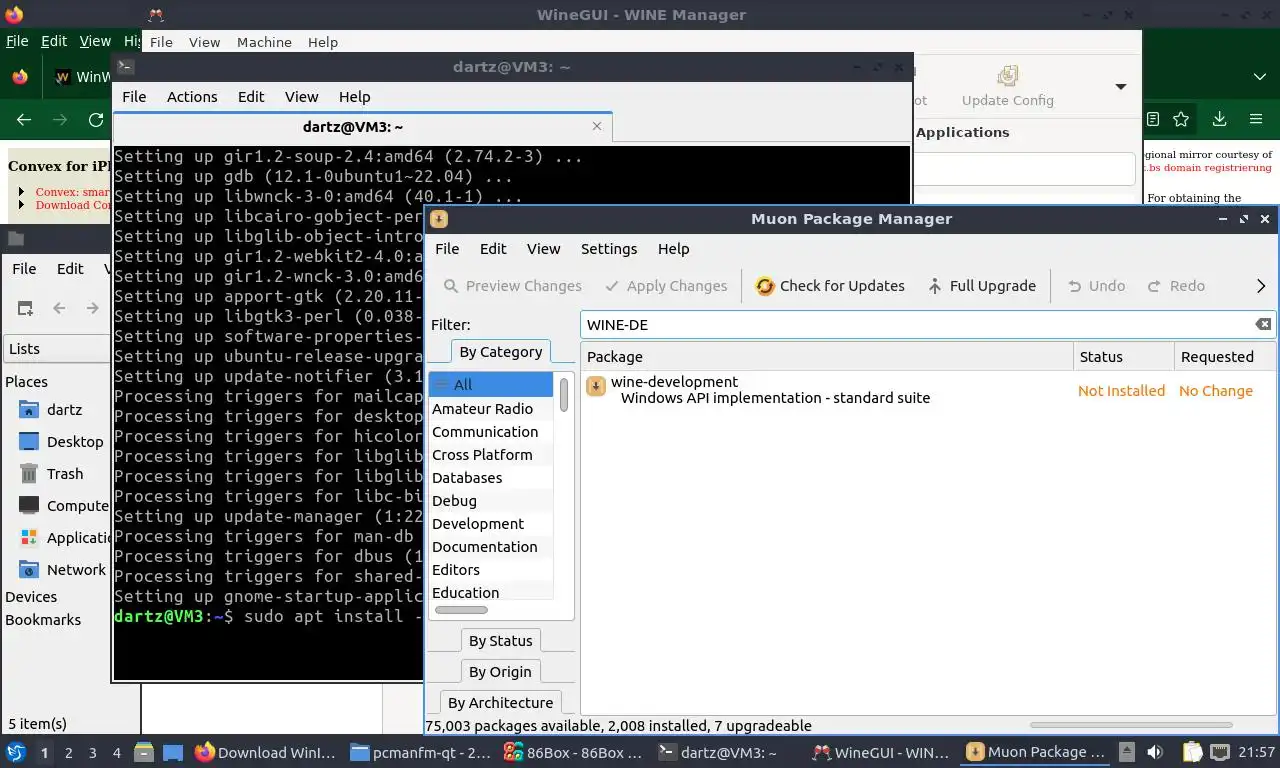1280x768 pixels.
Task: Click the Firefox back arrow
Action: click(24, 120)
